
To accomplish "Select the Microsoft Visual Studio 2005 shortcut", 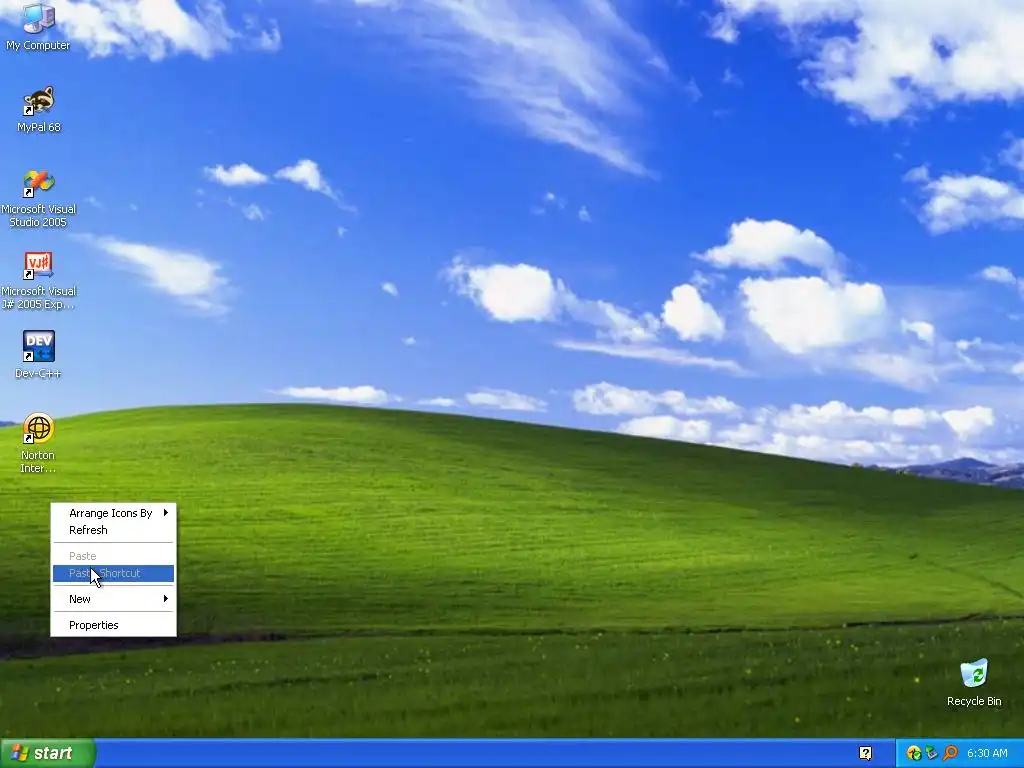I will tap(39, 198).
